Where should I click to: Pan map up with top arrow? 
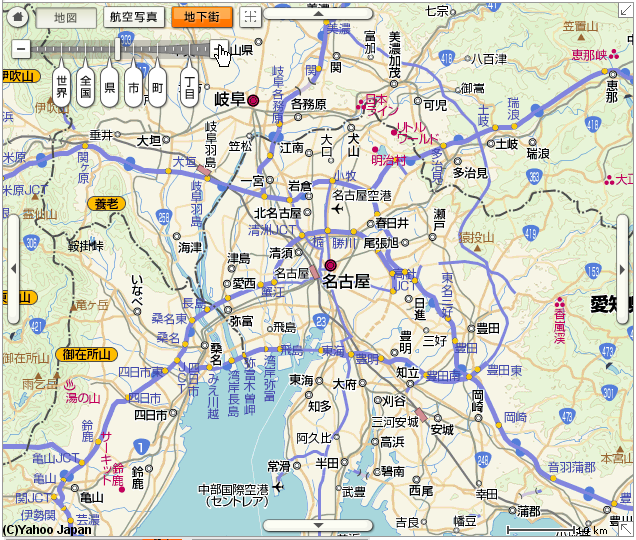[x=318, y=14]
